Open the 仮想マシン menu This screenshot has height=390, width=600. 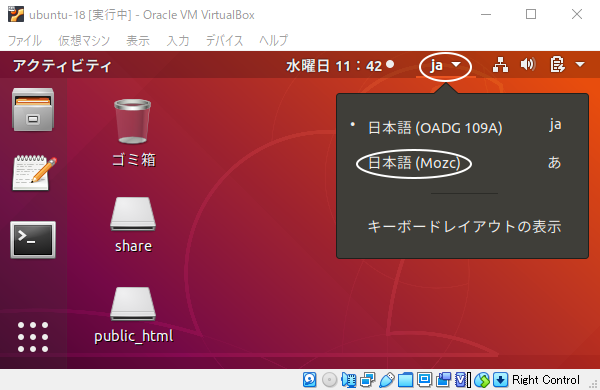tap(84, 41)
